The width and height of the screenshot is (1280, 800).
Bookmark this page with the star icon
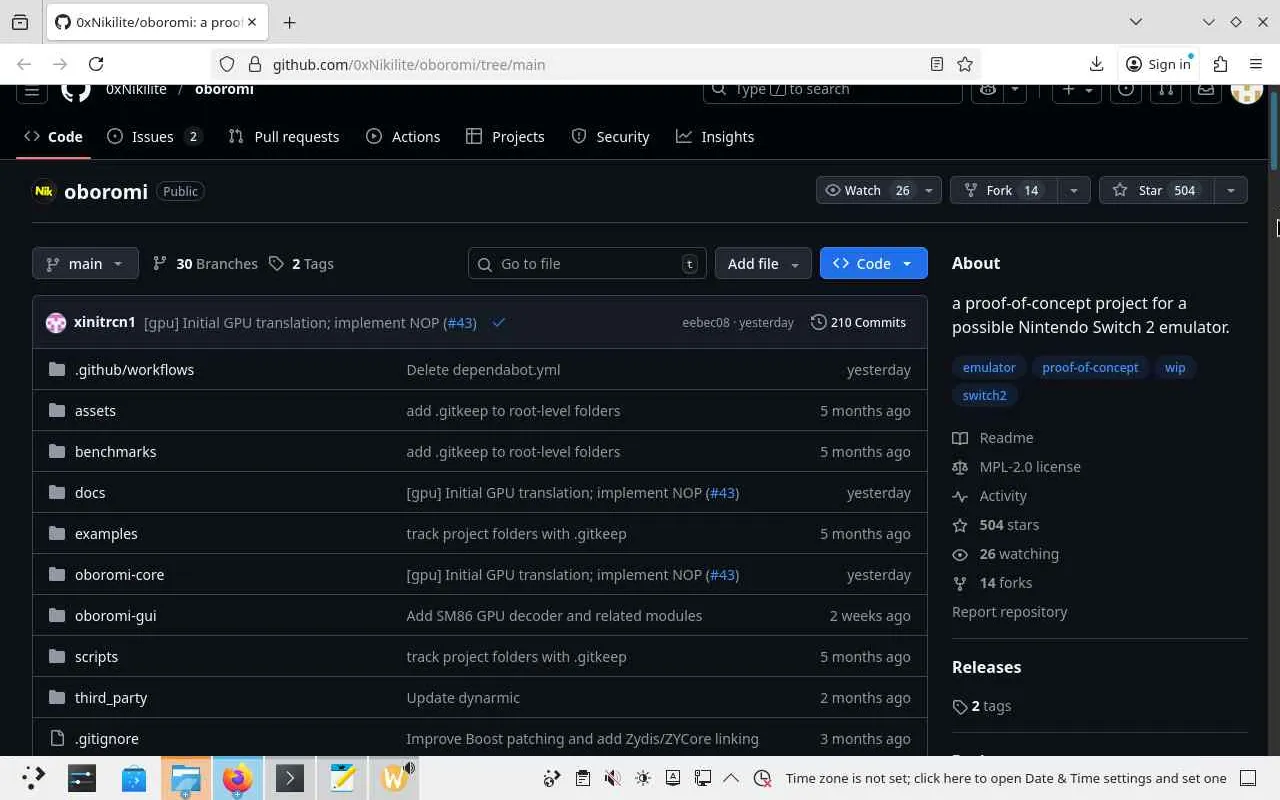pos(965,64)
